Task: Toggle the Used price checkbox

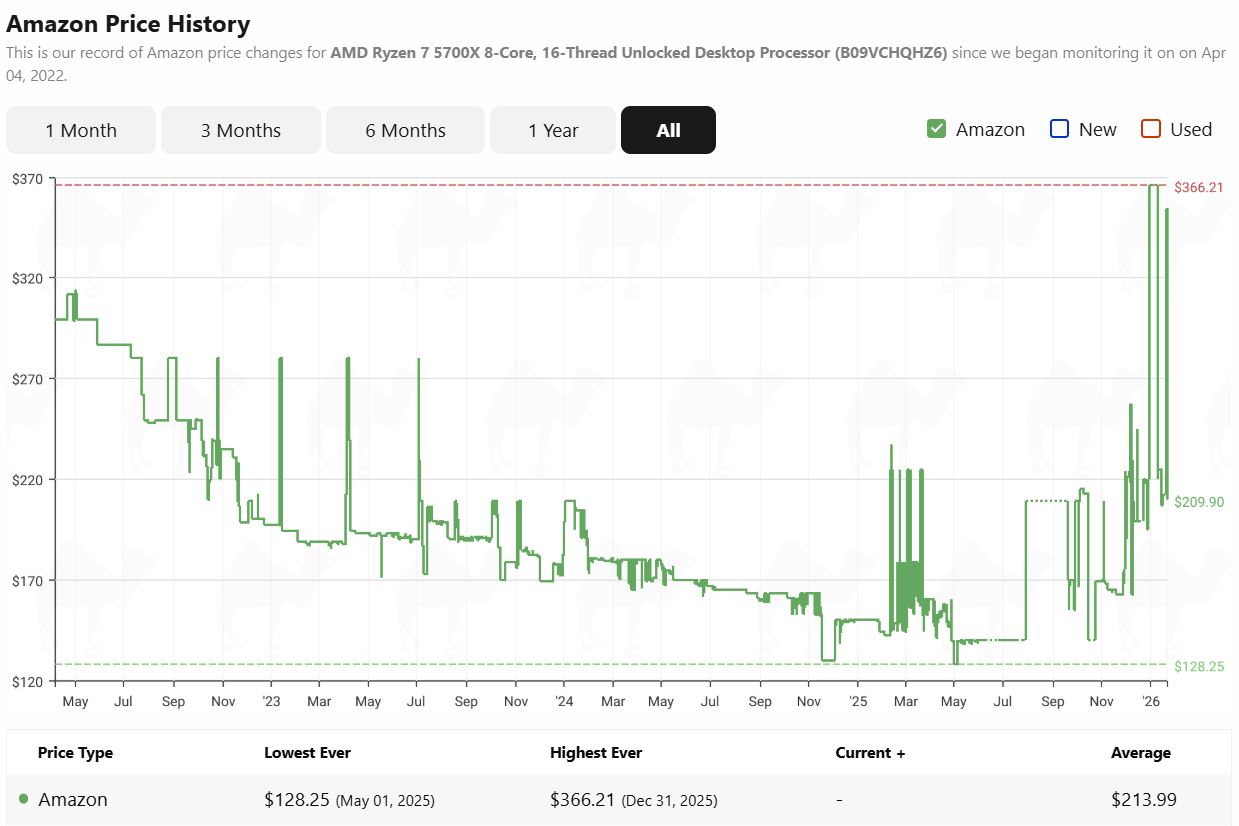Action: [x=1151, y=129]
